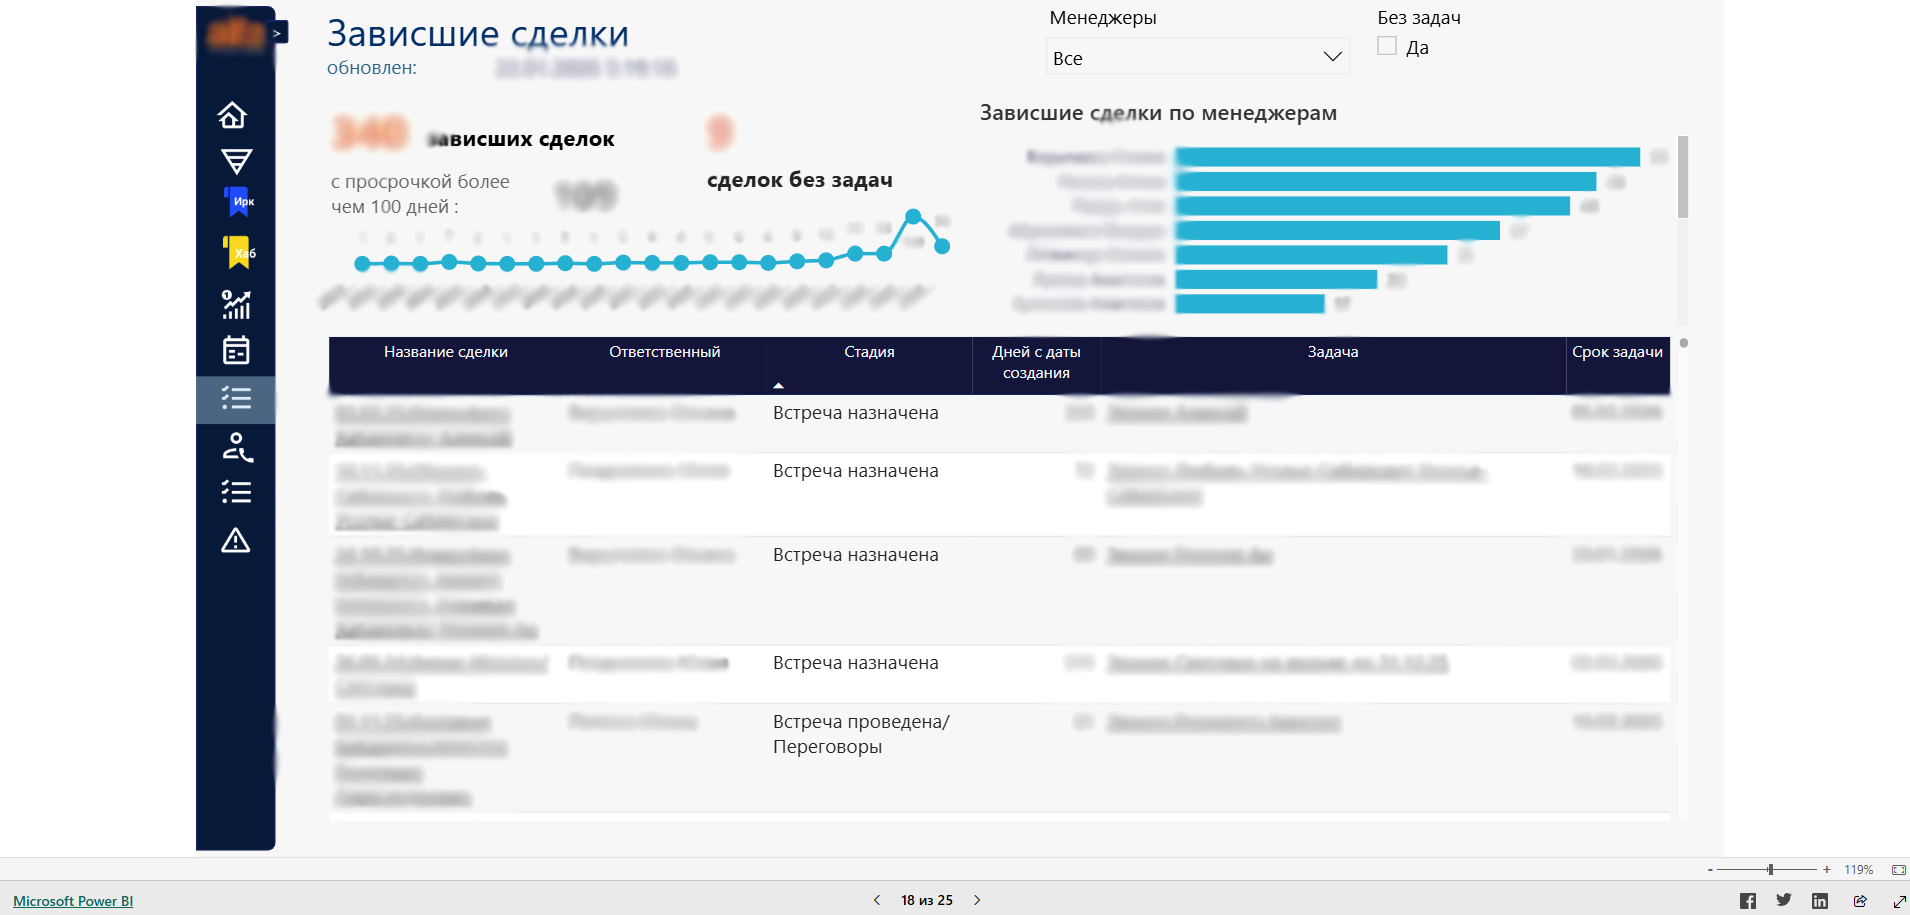Select the blue Ирк bookmark icon
Viewport: 1910px width, 915px height.
pyautogui.click(x=237, y=202)
